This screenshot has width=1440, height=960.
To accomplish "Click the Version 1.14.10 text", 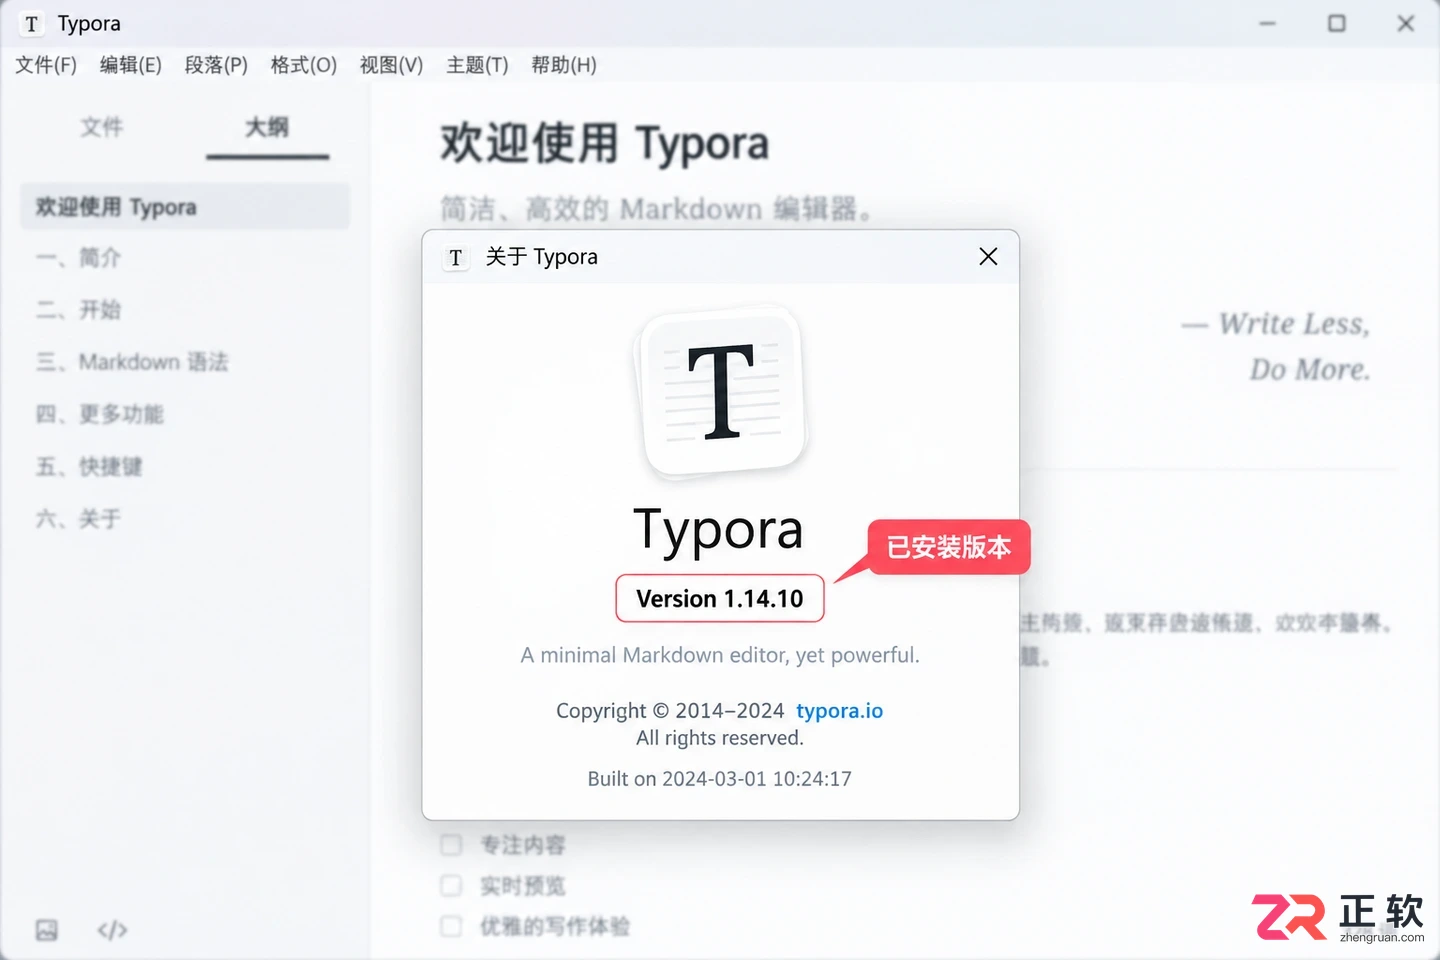I will coord(720,598).
